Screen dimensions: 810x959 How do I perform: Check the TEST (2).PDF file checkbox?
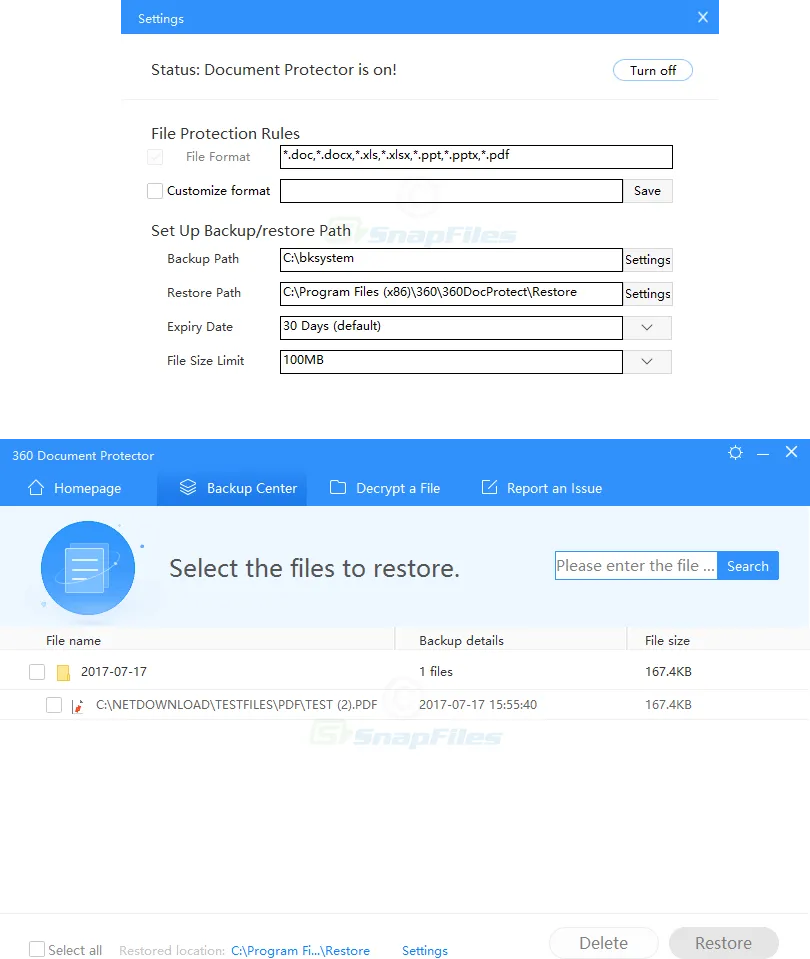(54, 705)
